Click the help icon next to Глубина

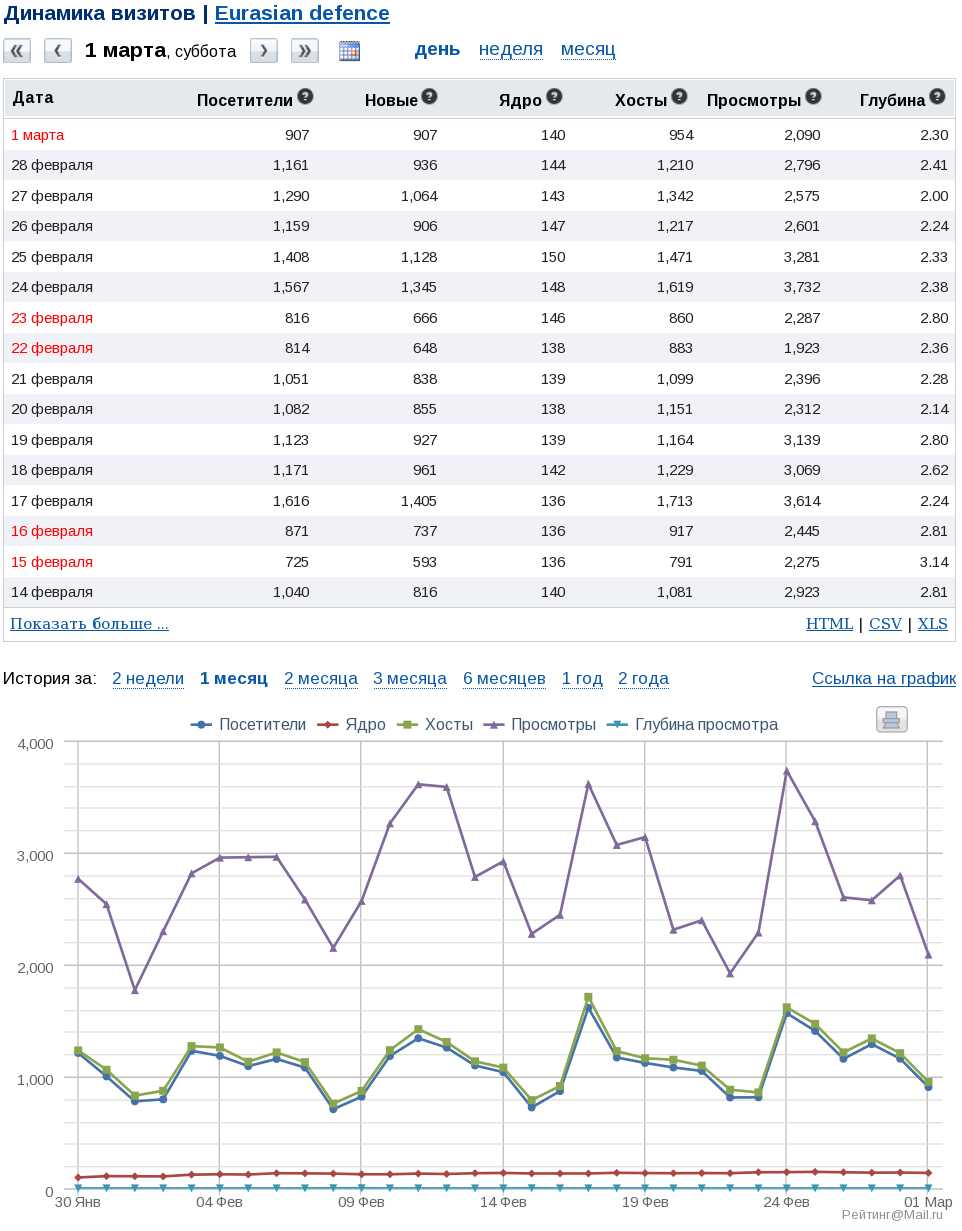pos(937,97)
